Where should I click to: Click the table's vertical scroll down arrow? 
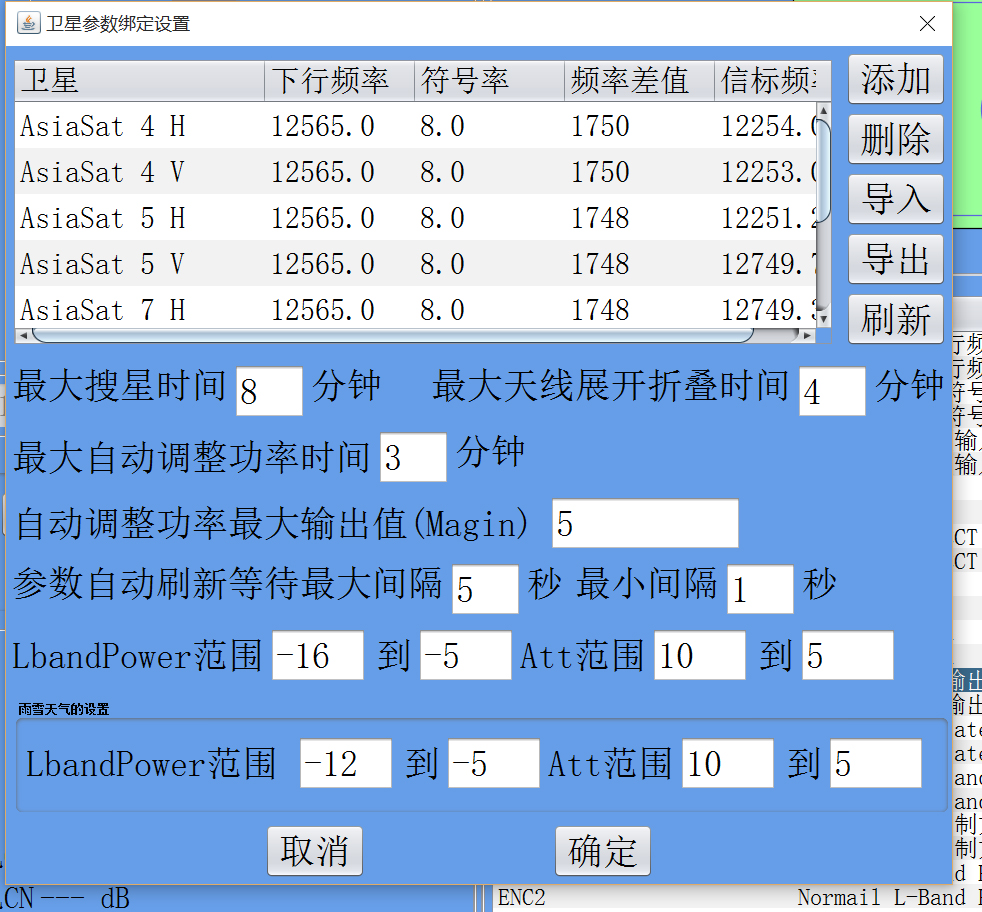tap(824, 319)
